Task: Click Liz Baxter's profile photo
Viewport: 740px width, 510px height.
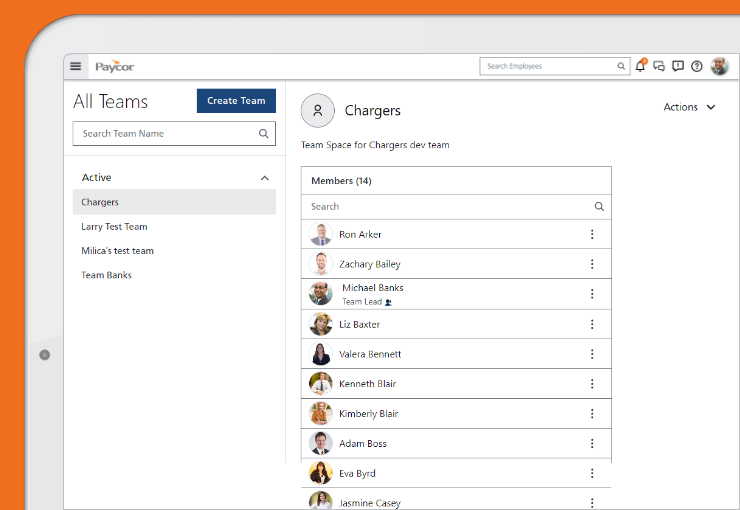Action: pos(320,324)
